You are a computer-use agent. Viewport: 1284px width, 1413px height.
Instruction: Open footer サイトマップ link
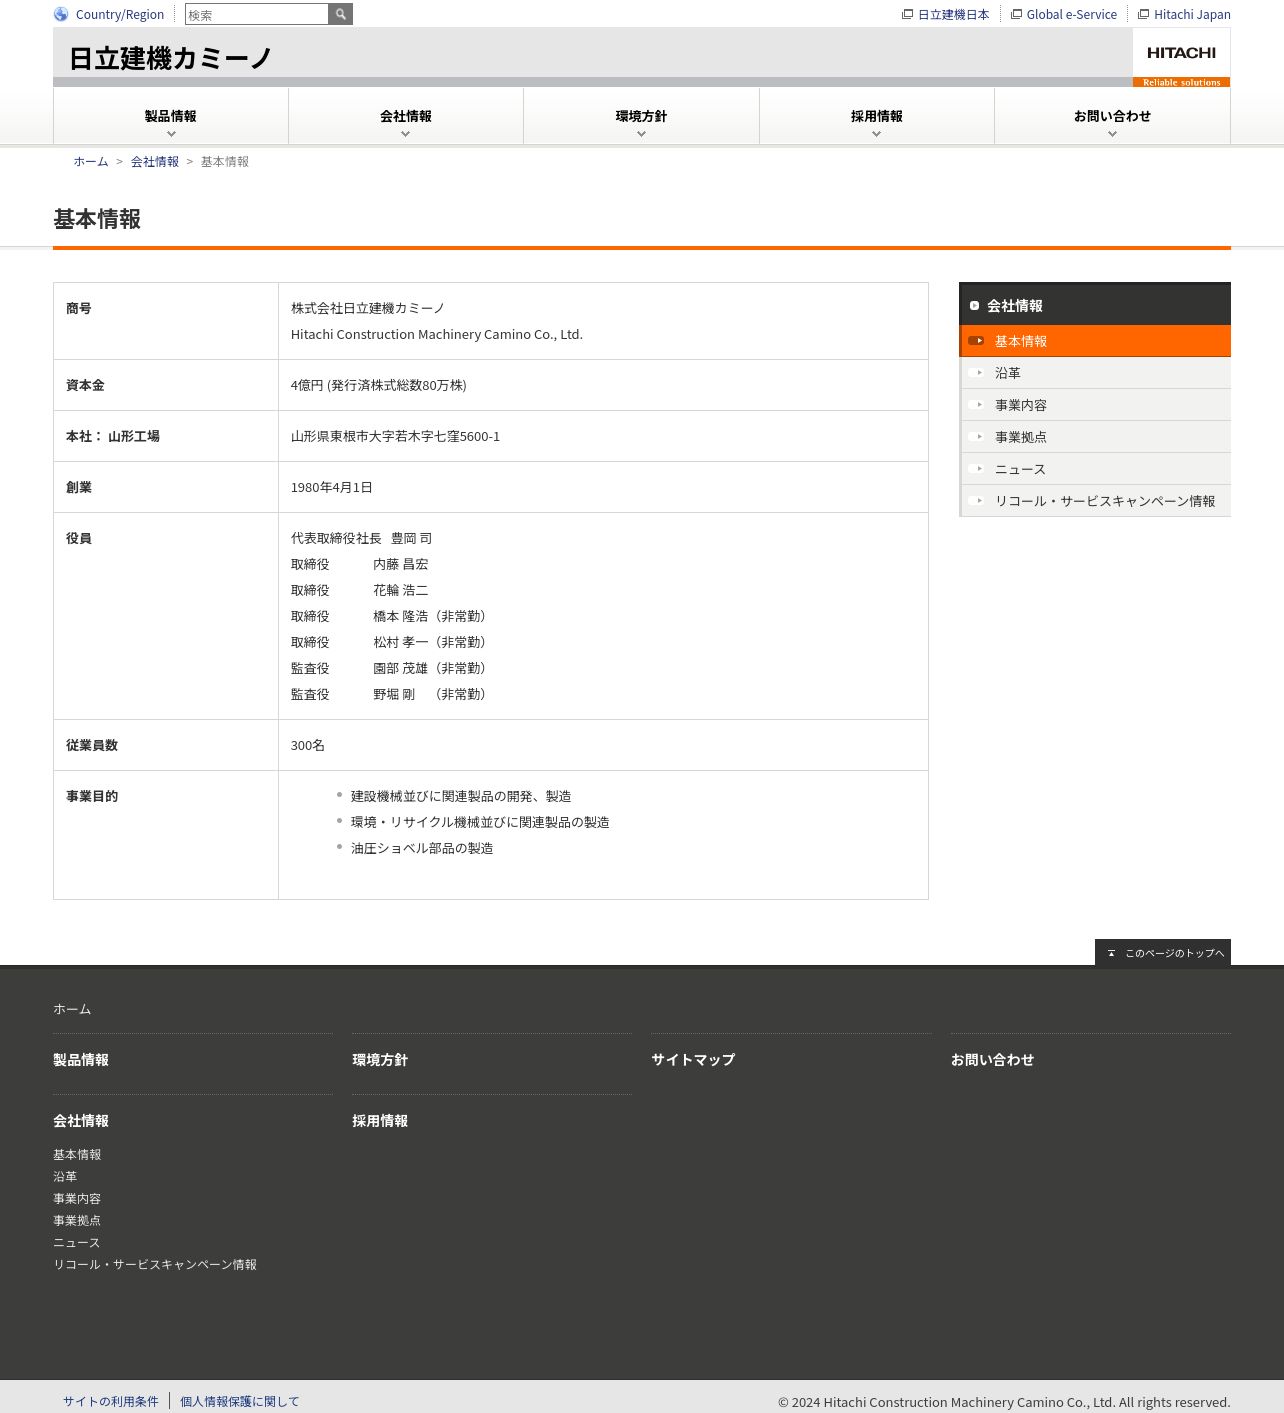click(x=693, y=1060)
